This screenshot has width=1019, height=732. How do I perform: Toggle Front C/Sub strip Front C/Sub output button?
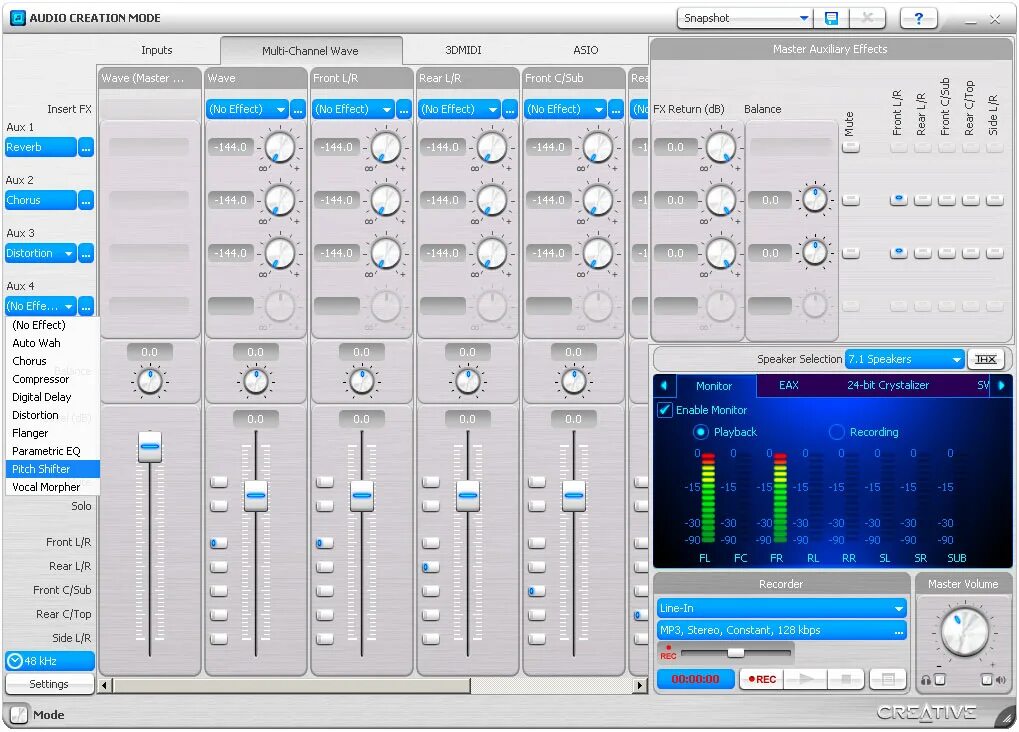coord(537,591)
